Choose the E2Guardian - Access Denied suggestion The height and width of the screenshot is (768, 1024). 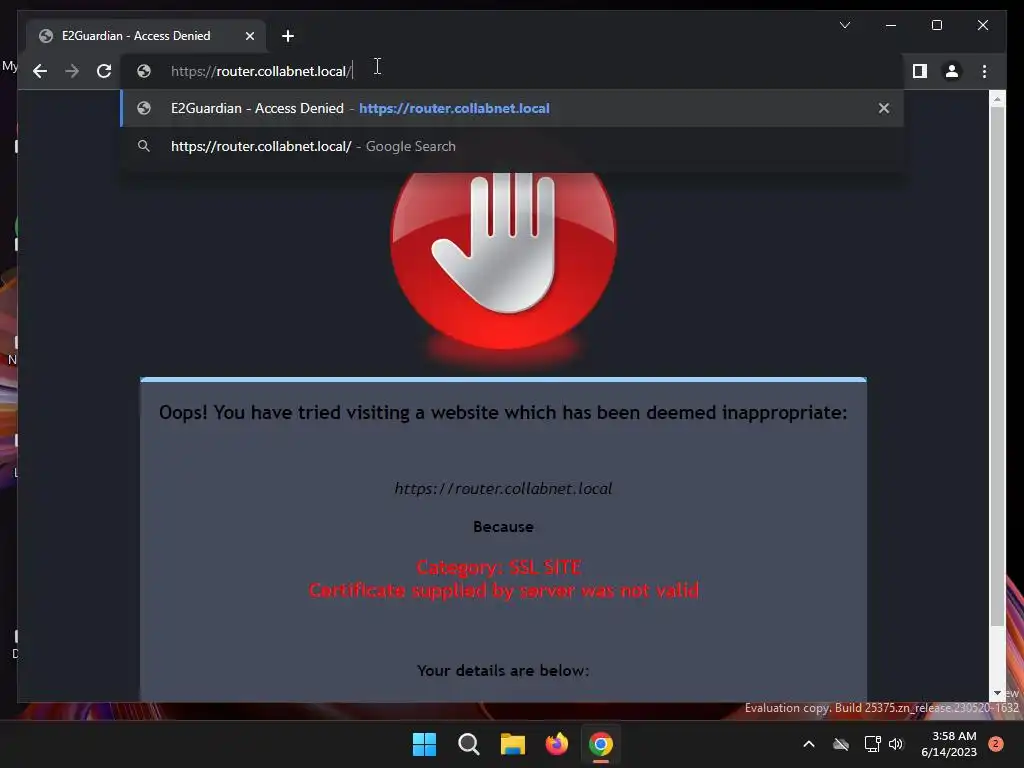point(512,108)
